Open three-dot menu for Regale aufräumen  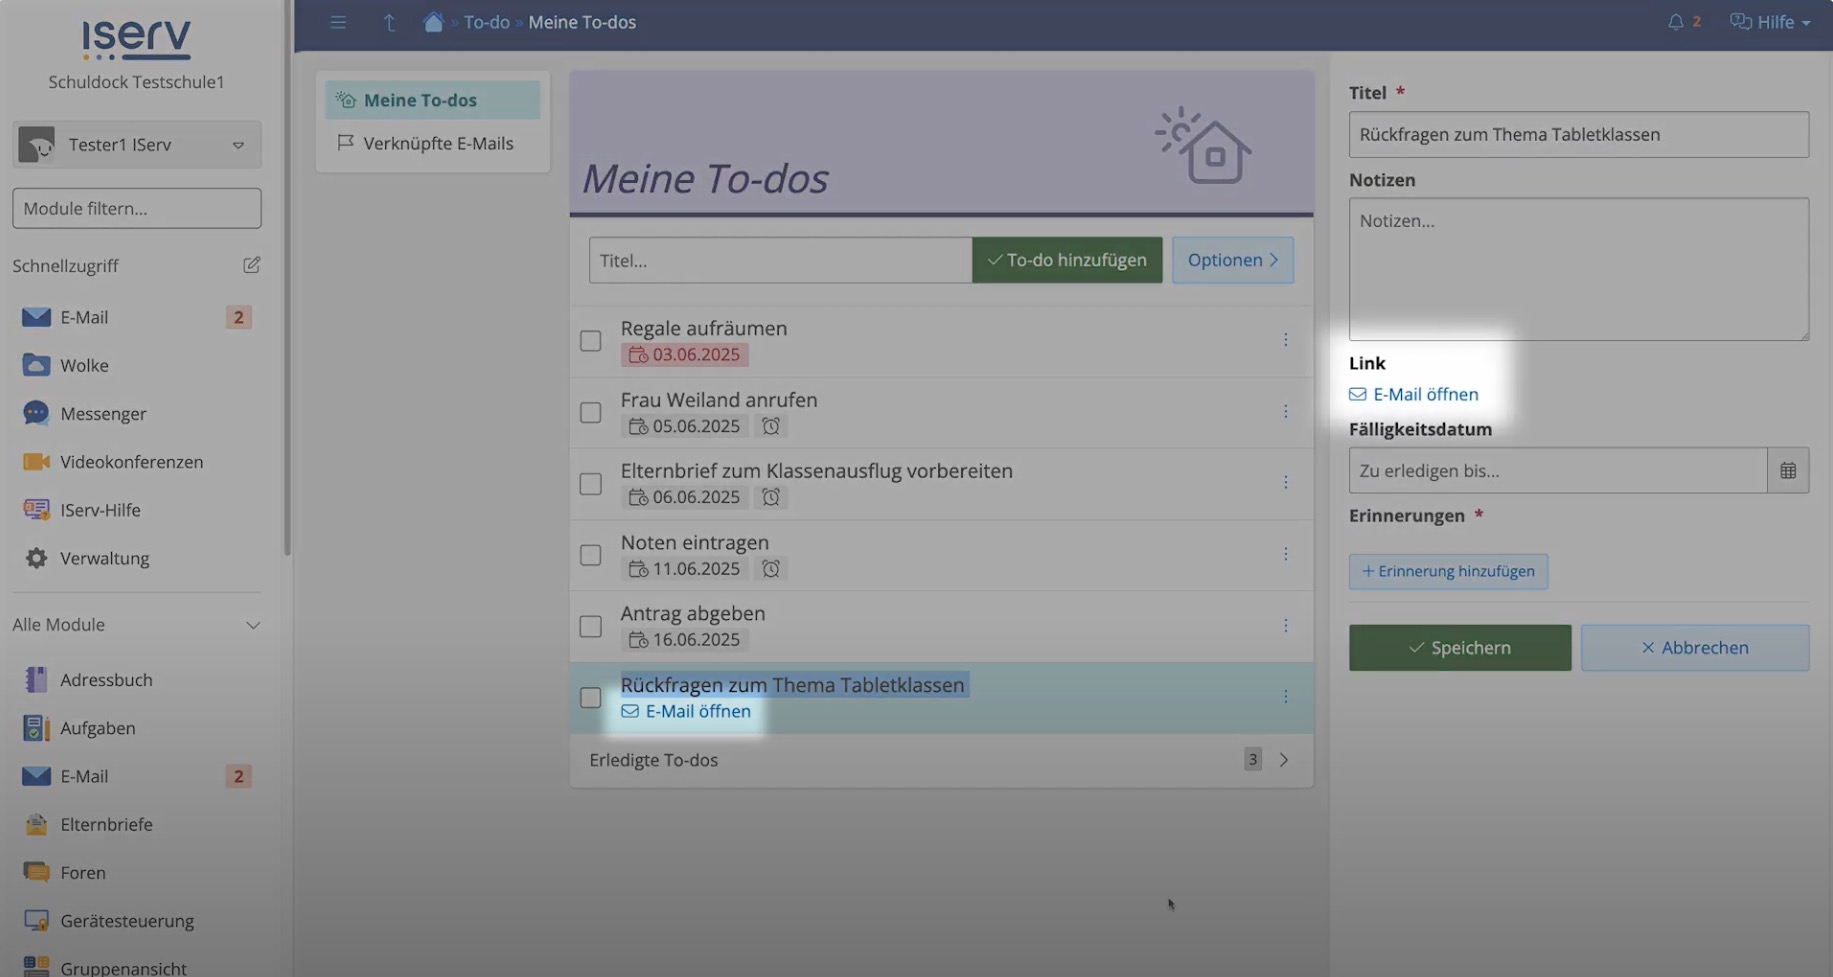pos(1285,341)
